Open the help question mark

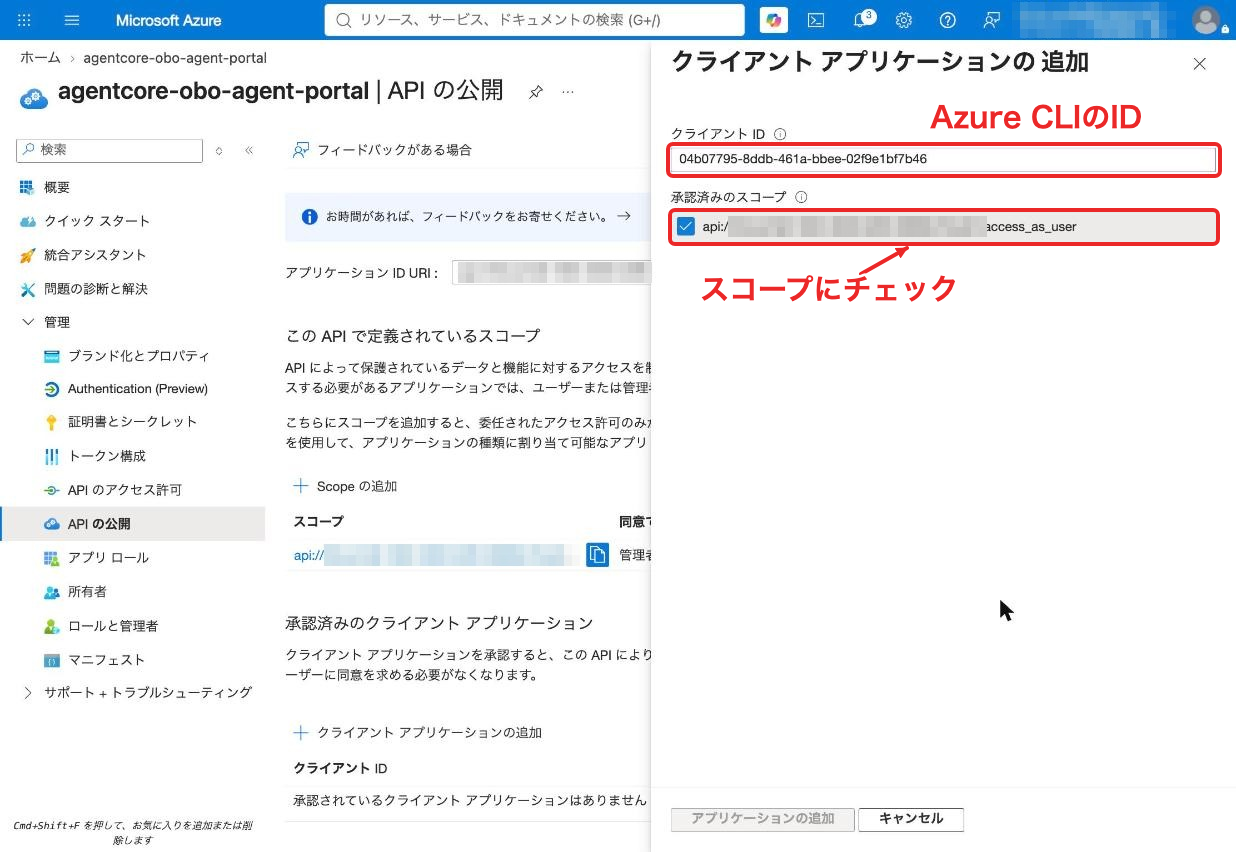[x=948, y=20]
